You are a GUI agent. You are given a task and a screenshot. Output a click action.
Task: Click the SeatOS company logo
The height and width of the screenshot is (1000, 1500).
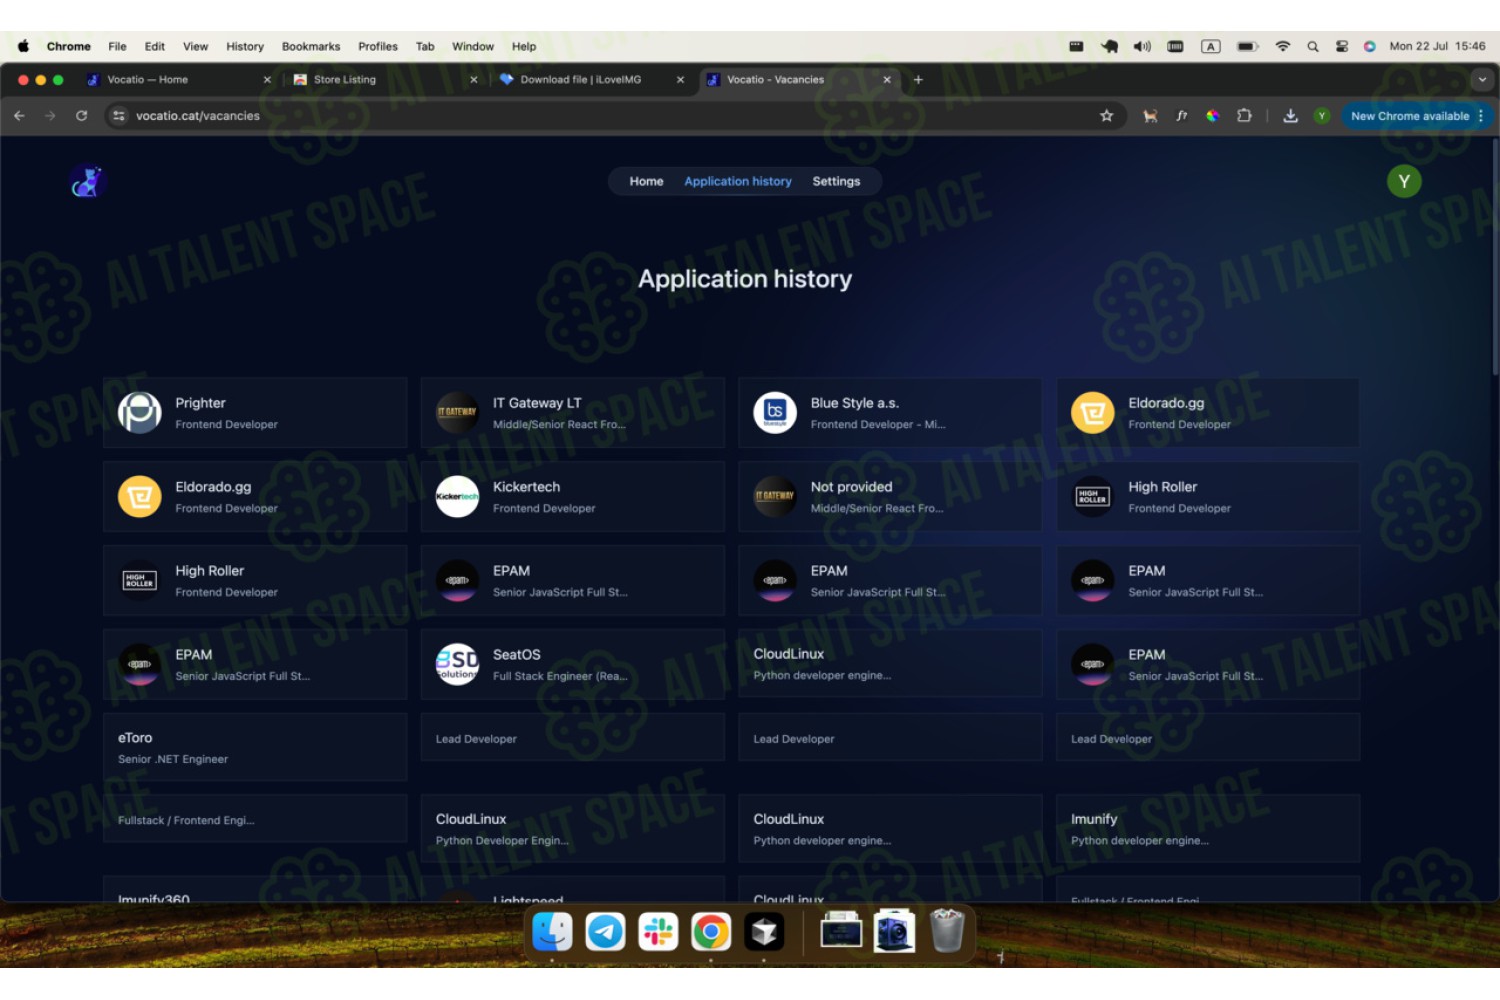click(457, 664)
